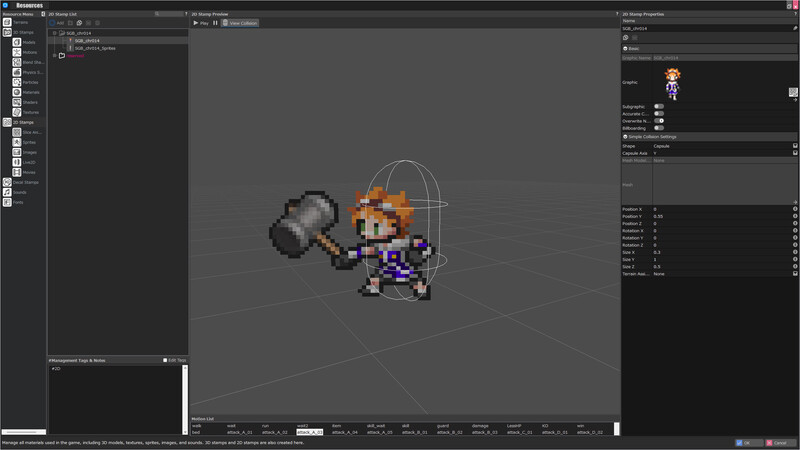The width and height of the screenshot is (800, 450).
Task: Collapse the SGB_chr014 folder in stamp list
Action: (x=55, y=33)
